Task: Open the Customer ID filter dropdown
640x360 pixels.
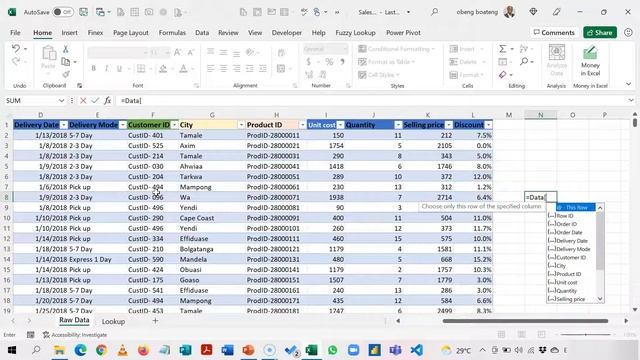Action: coord(174,125)
